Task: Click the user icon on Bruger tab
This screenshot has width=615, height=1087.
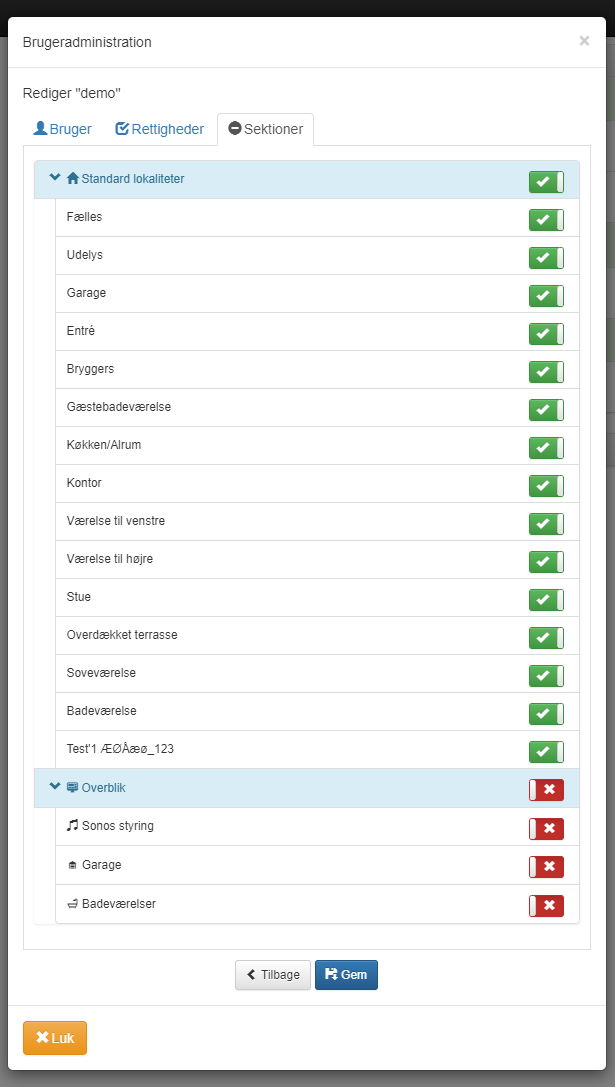Action: pos(40,128)
